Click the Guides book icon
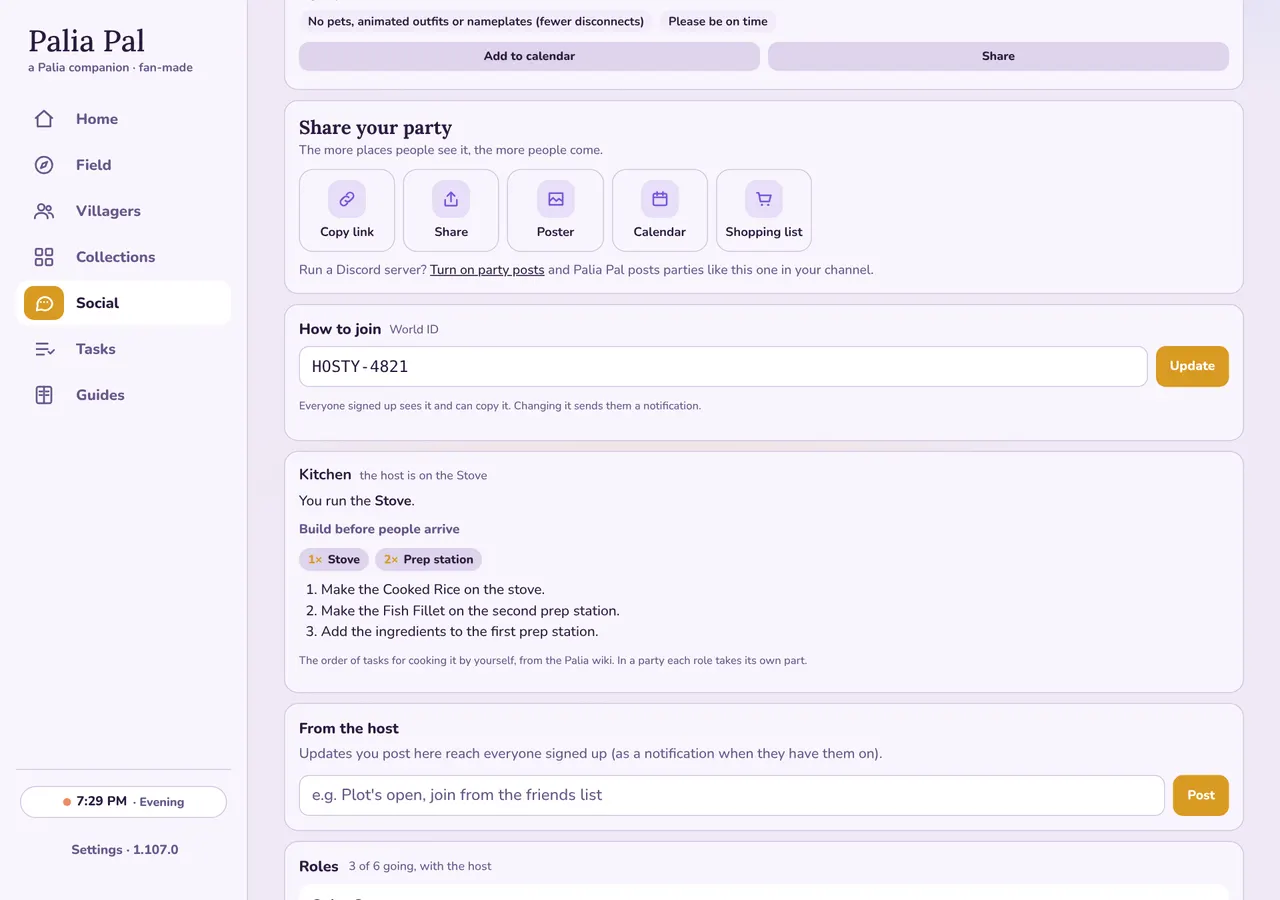Image resolution: width=1280 pixels, height=900 pixels. pyautogui.click(x=44, y=395)
